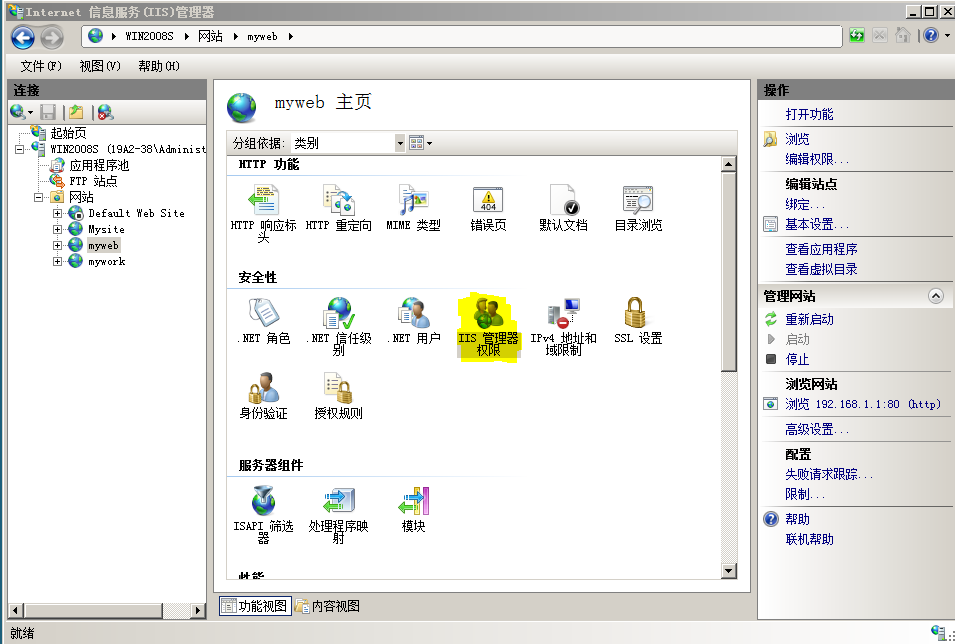
Task: Open 处理程序映射 feature
Action: tap(339, 515)
